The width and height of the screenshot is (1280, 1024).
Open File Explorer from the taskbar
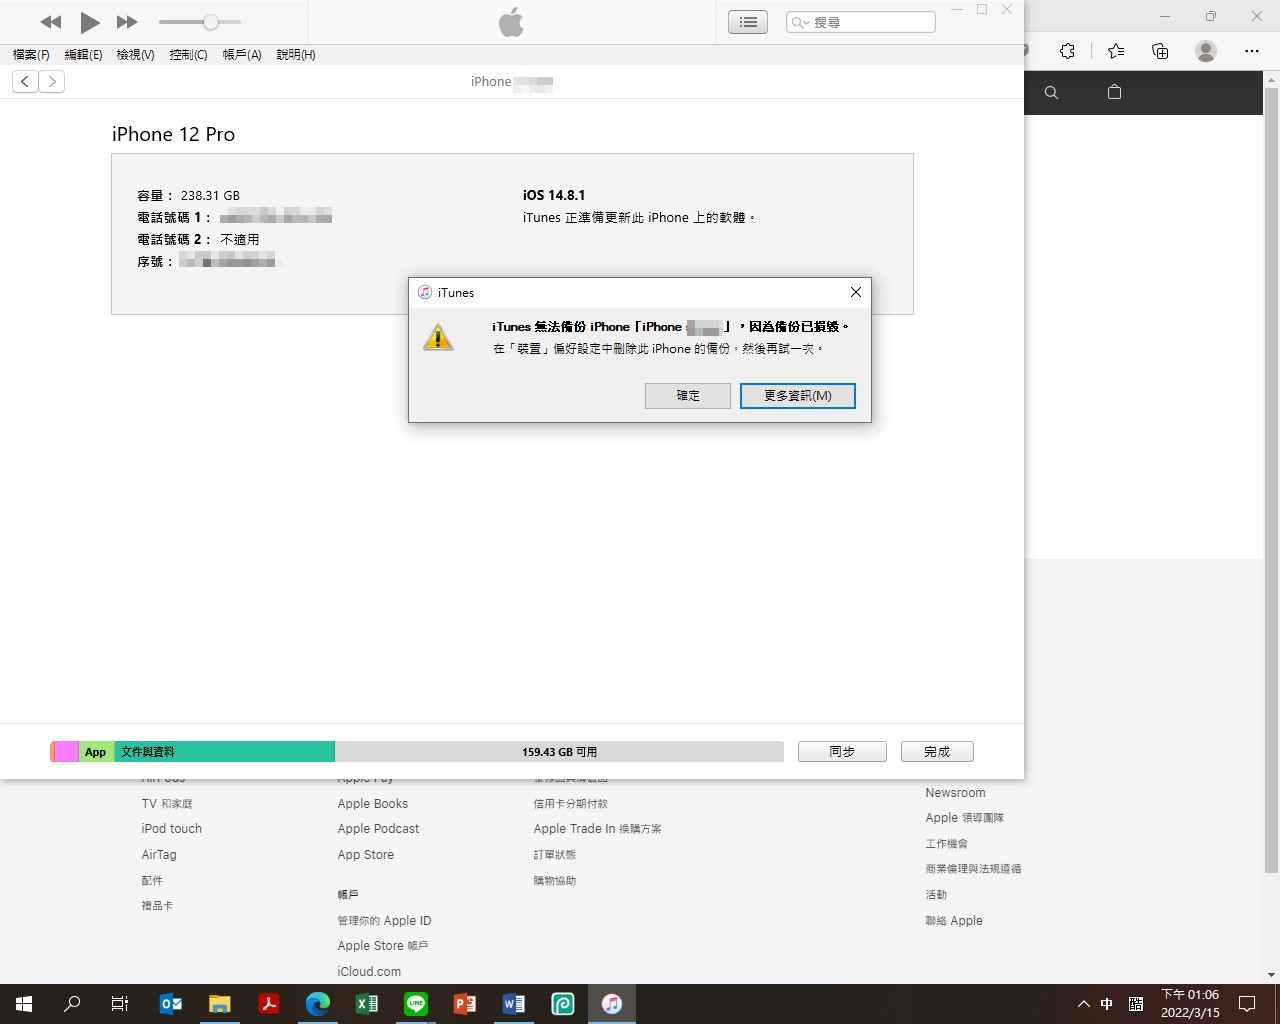220,1004
